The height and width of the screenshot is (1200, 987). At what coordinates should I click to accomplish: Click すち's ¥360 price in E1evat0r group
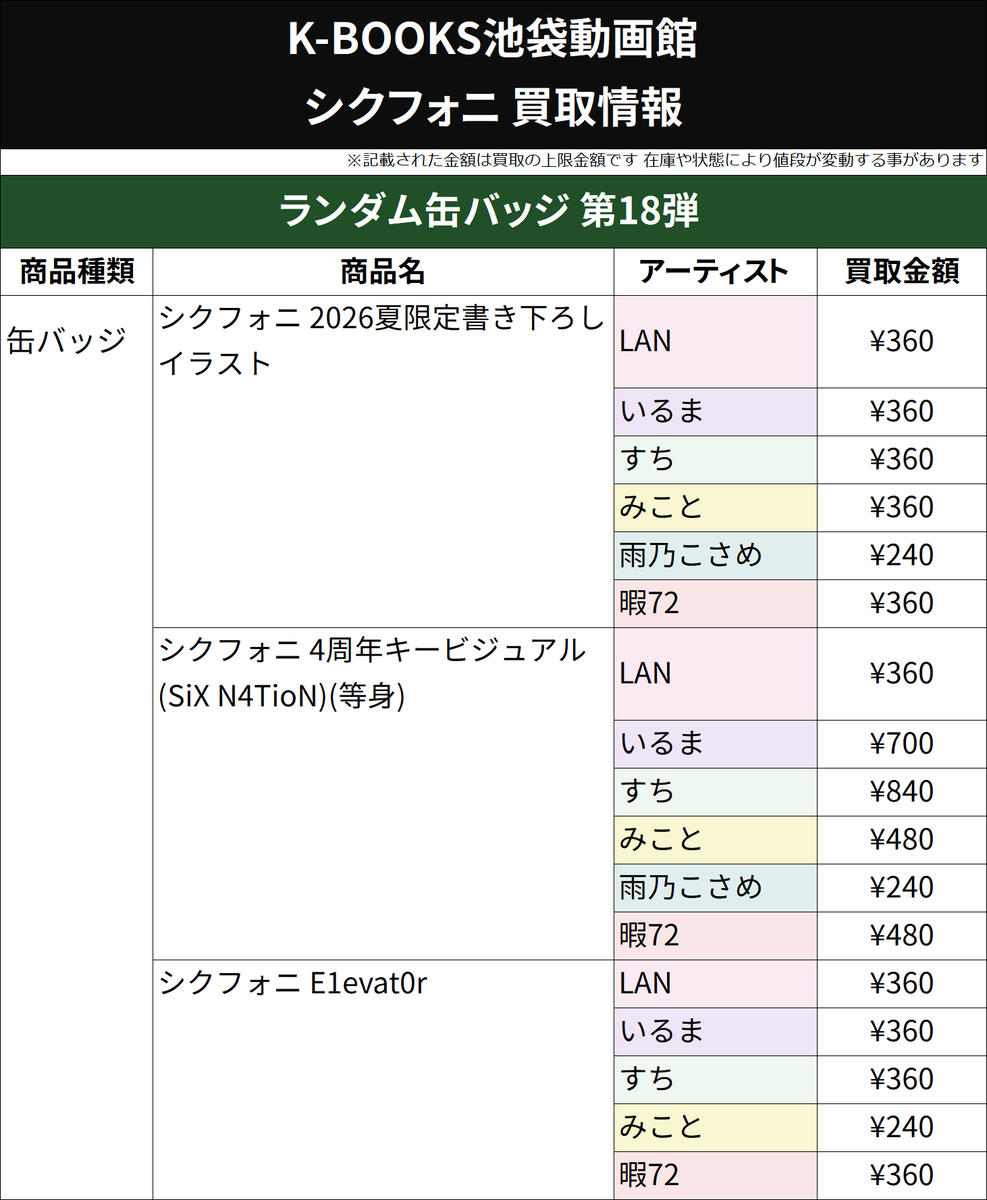(x=902, y=1079)
